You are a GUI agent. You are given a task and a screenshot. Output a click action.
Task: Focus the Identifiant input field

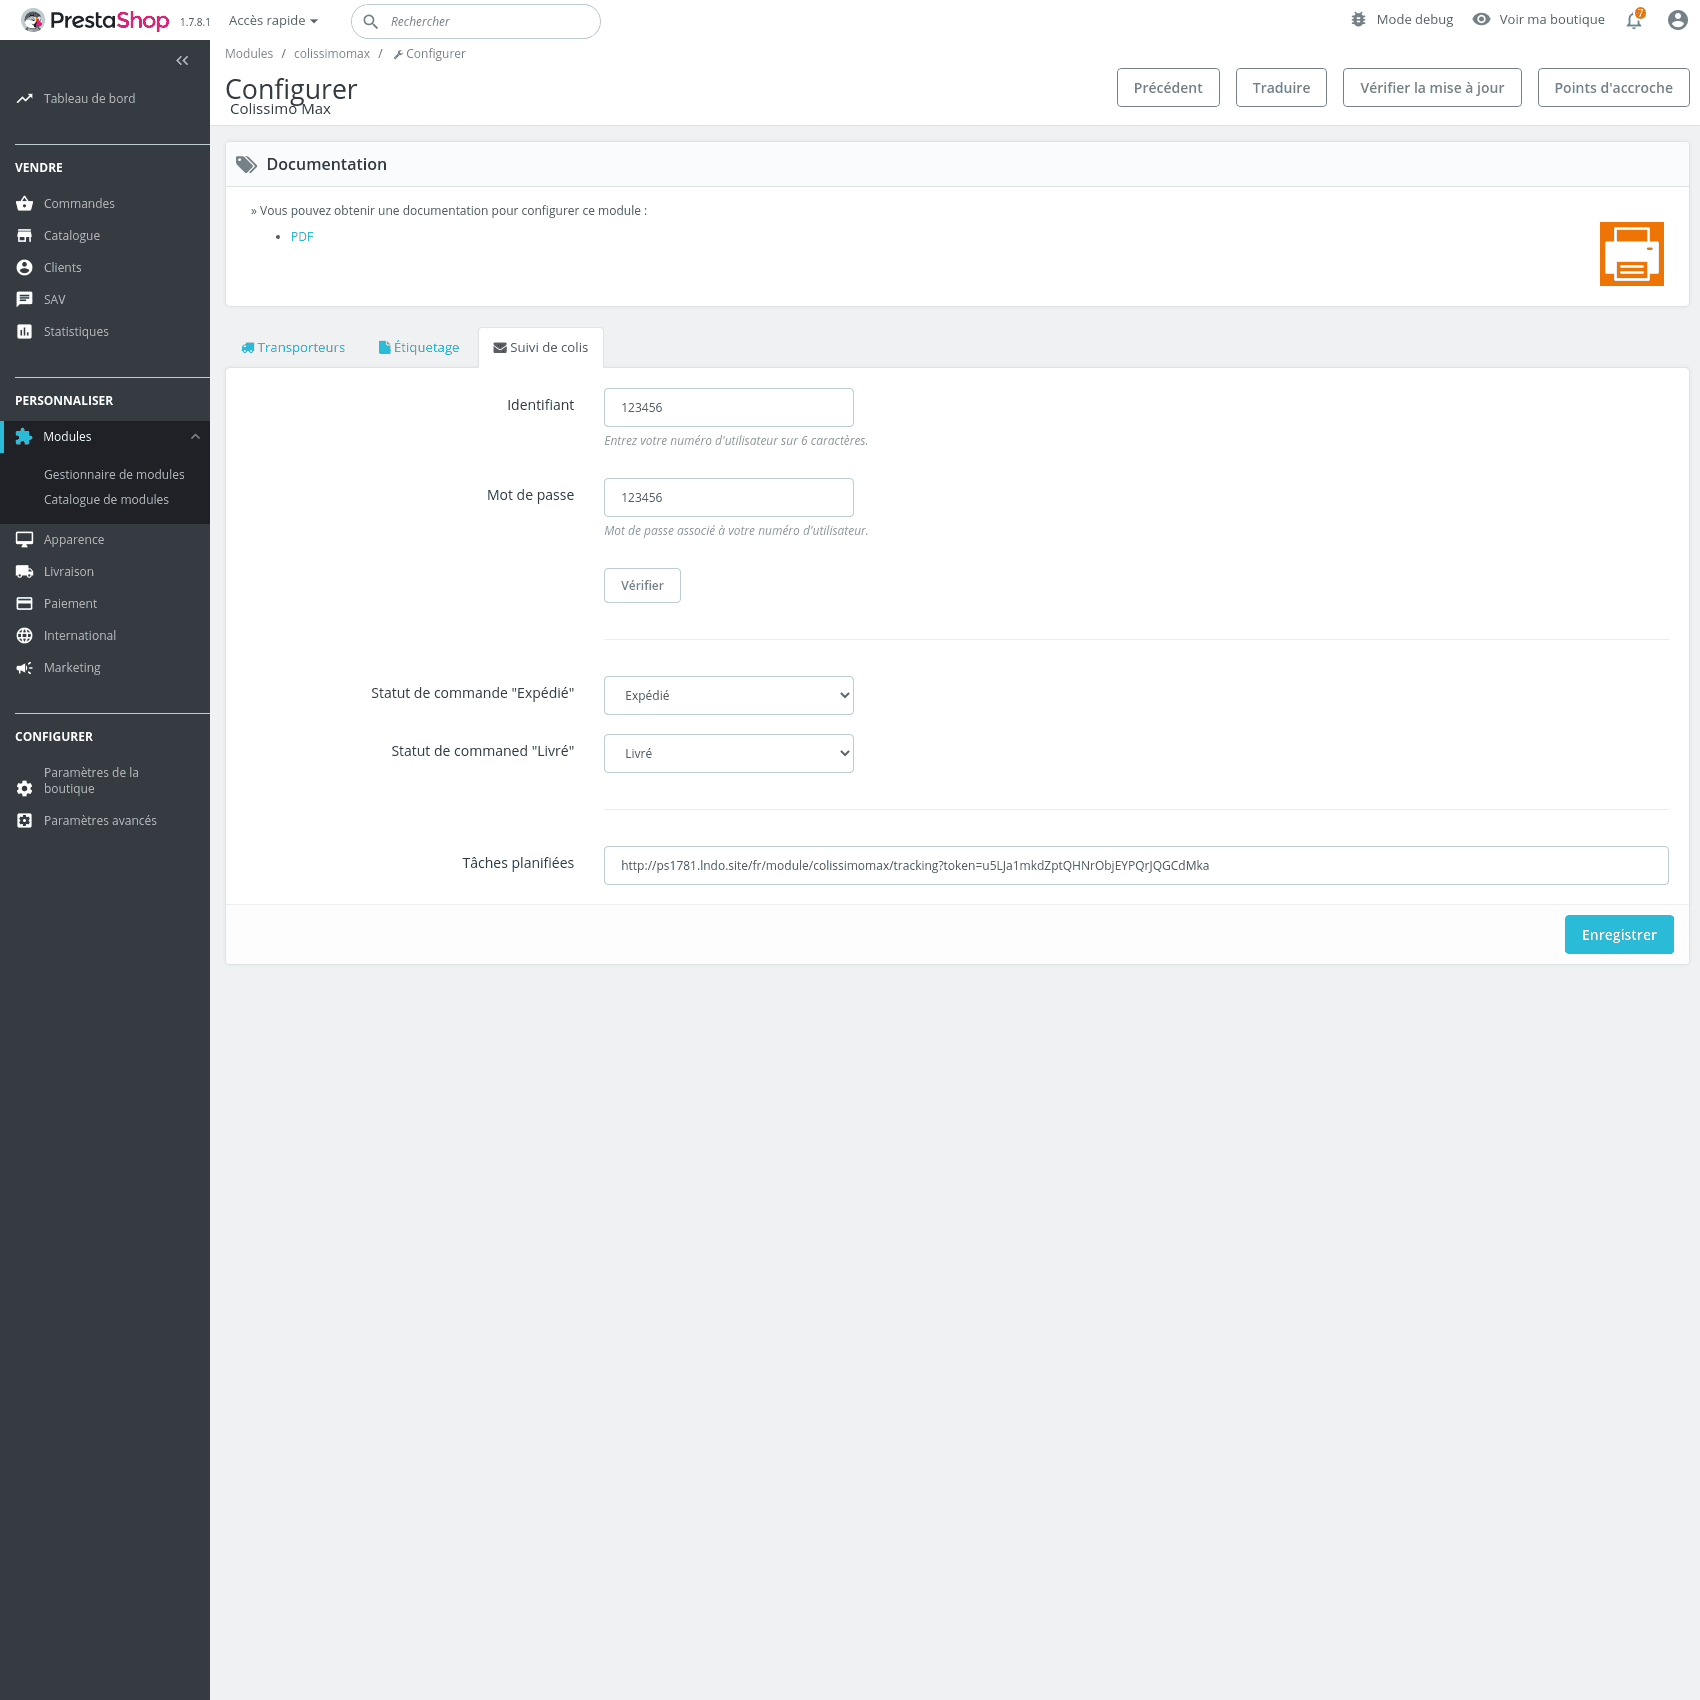(729, 407)
